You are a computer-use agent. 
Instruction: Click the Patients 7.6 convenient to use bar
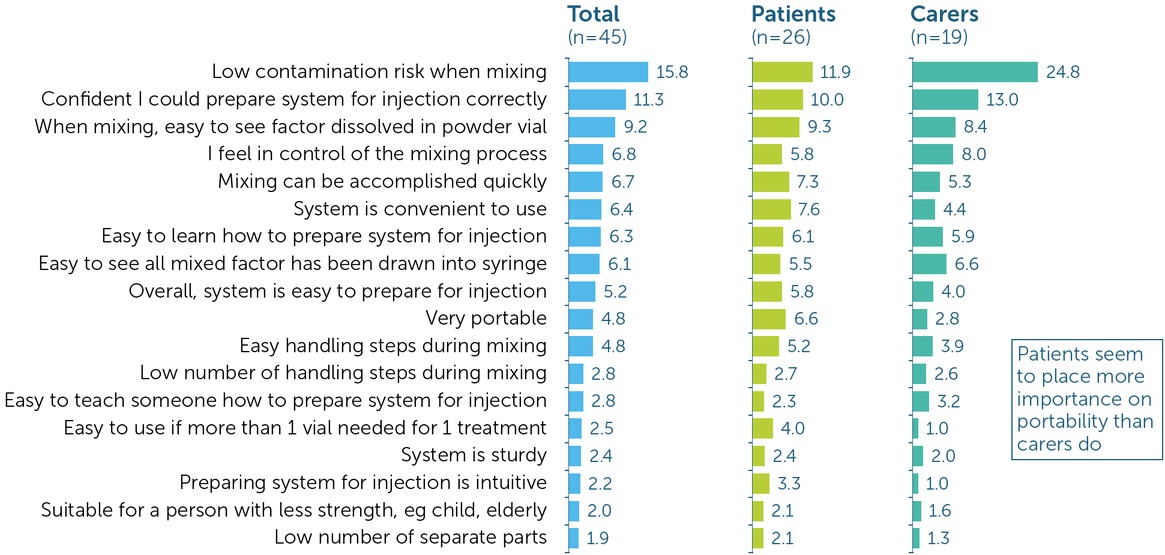point(771,209)
